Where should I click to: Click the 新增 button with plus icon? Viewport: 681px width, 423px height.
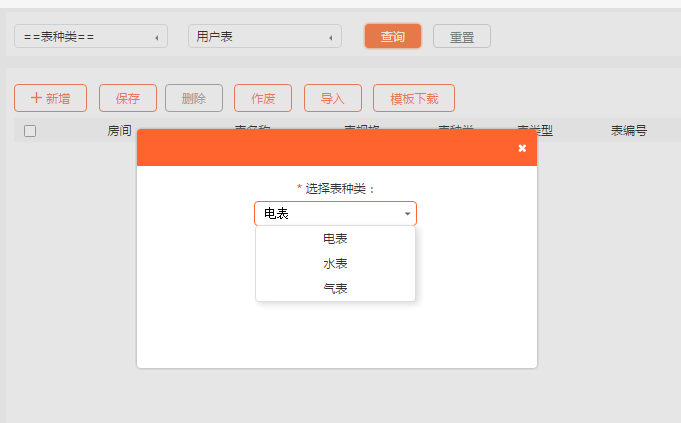pos(50,98)
